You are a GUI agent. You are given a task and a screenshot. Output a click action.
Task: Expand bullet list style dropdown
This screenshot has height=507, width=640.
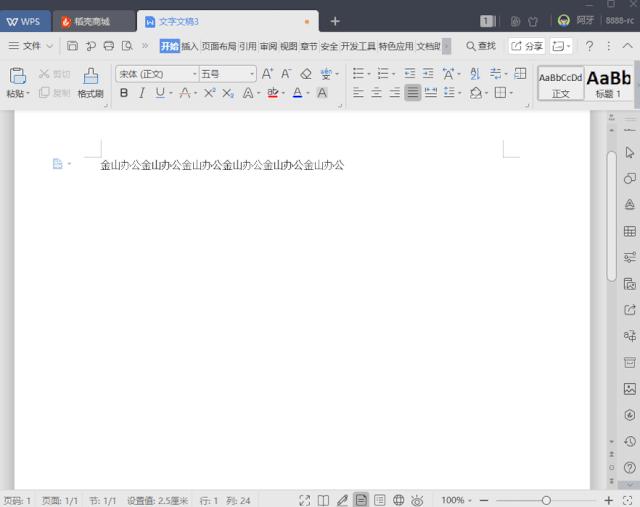pyautogui.click(x=369, y=74)
